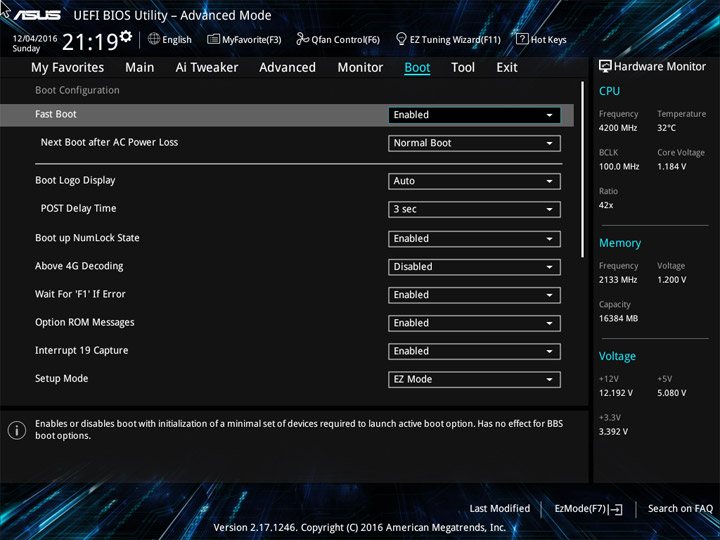
Task: Click the EzMode exit arrow icon
Action: click(x=616, y=509)
